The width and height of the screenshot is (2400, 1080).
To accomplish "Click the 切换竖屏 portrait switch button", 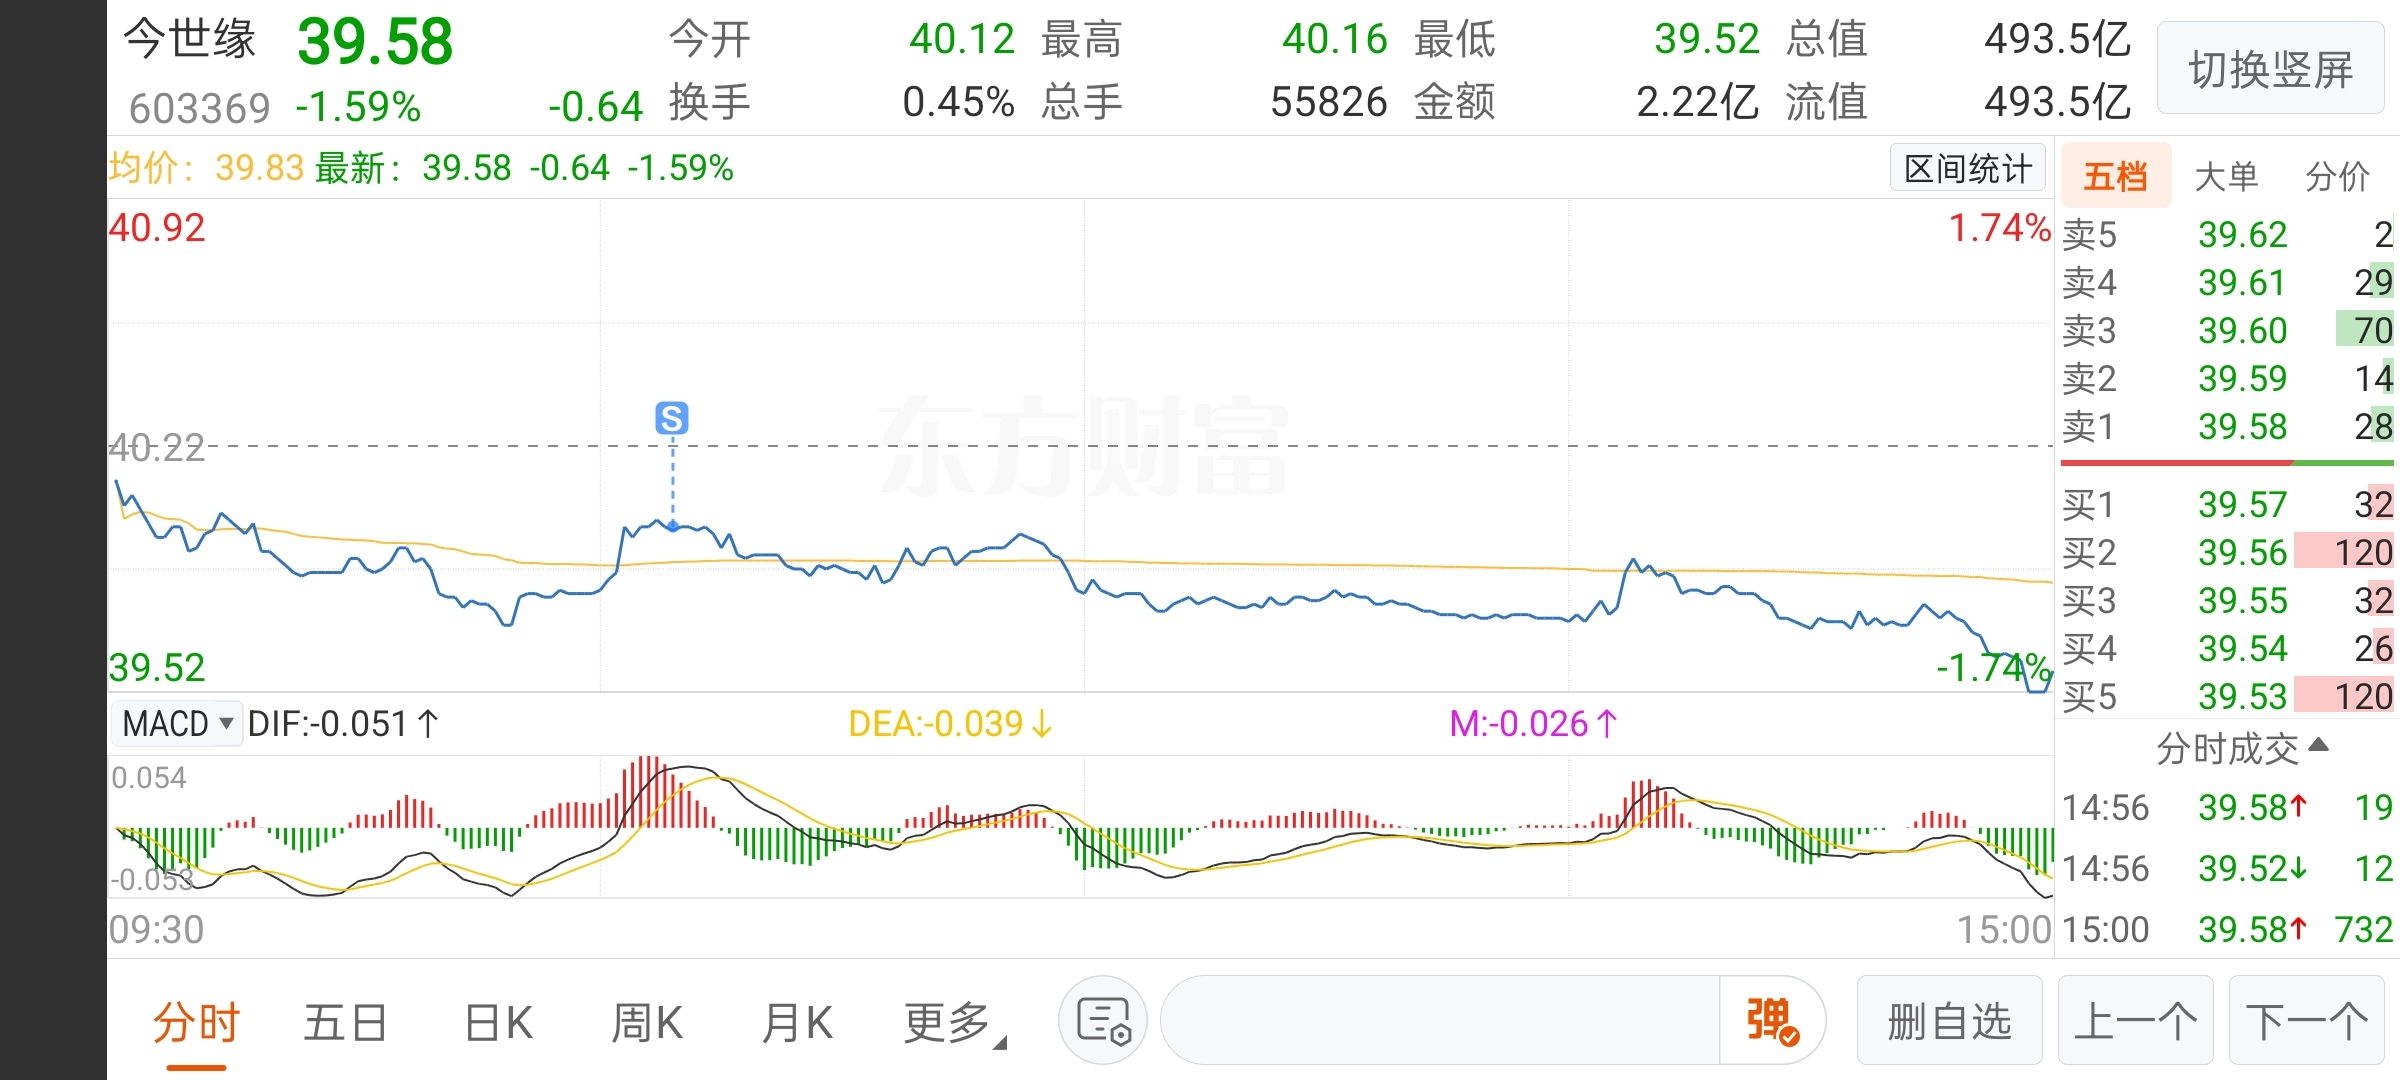I will pyautogui.click(x=2270, y=70).
